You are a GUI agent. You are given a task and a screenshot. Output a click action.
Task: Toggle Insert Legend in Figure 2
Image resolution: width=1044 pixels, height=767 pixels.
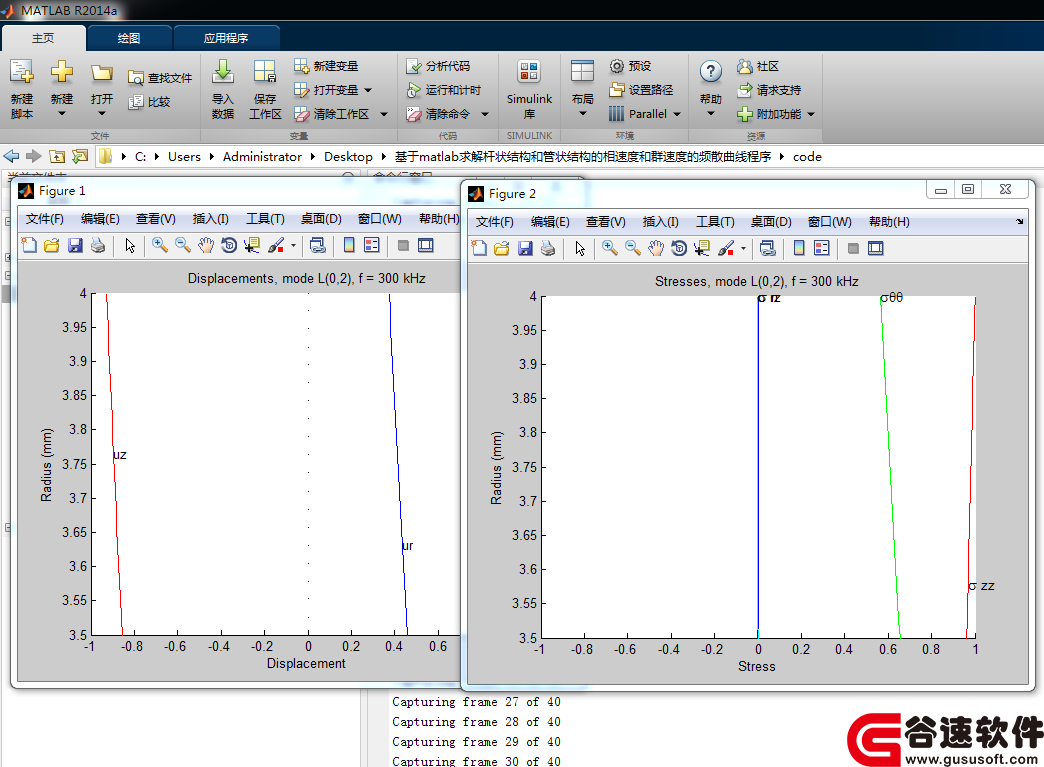pyautogui.click(x=822, y=248)
